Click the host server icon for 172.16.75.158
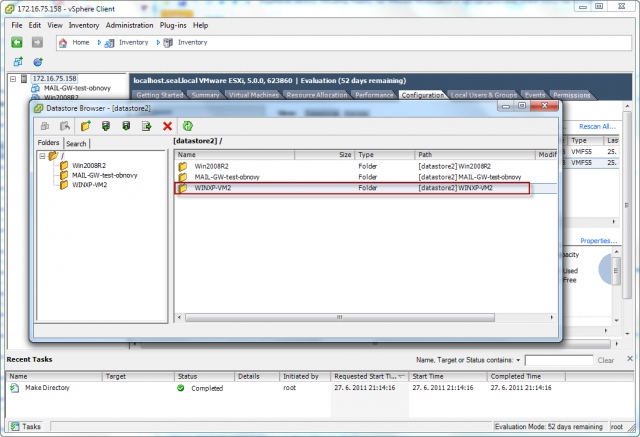 (x=24, y=79)
